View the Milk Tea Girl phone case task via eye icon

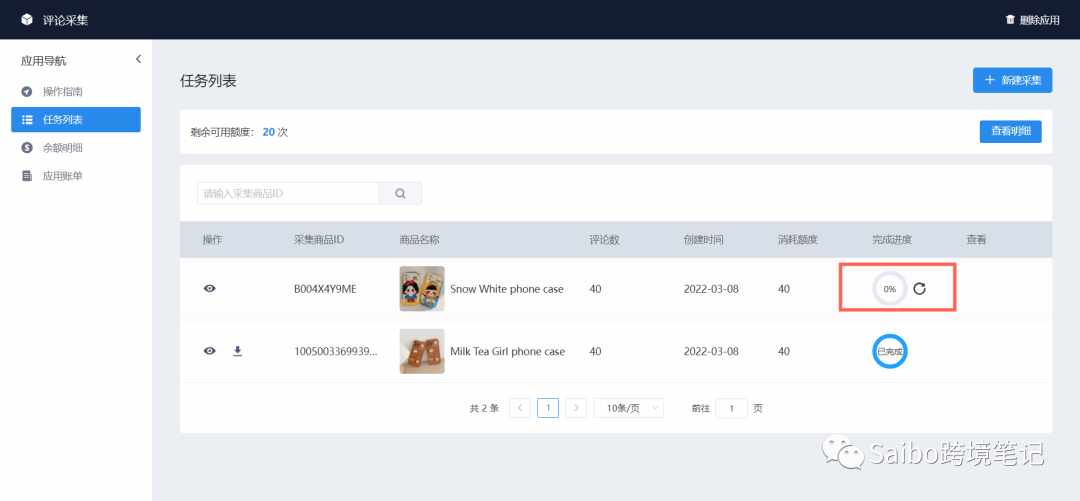tap(209, 351)
